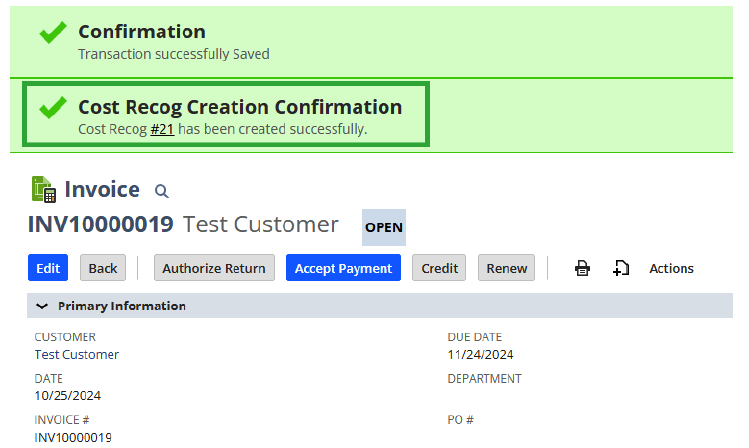This screenshot has width=749, height=448.
Task: Click the green invoice calculator icon
Action: point(44,189)
